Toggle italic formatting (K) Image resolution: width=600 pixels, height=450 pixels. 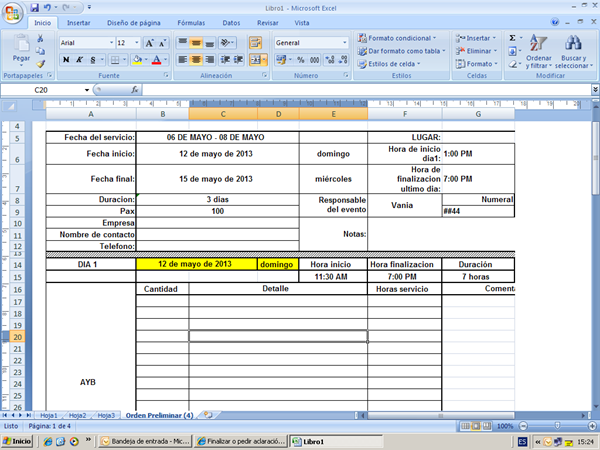tap(79, 60)
